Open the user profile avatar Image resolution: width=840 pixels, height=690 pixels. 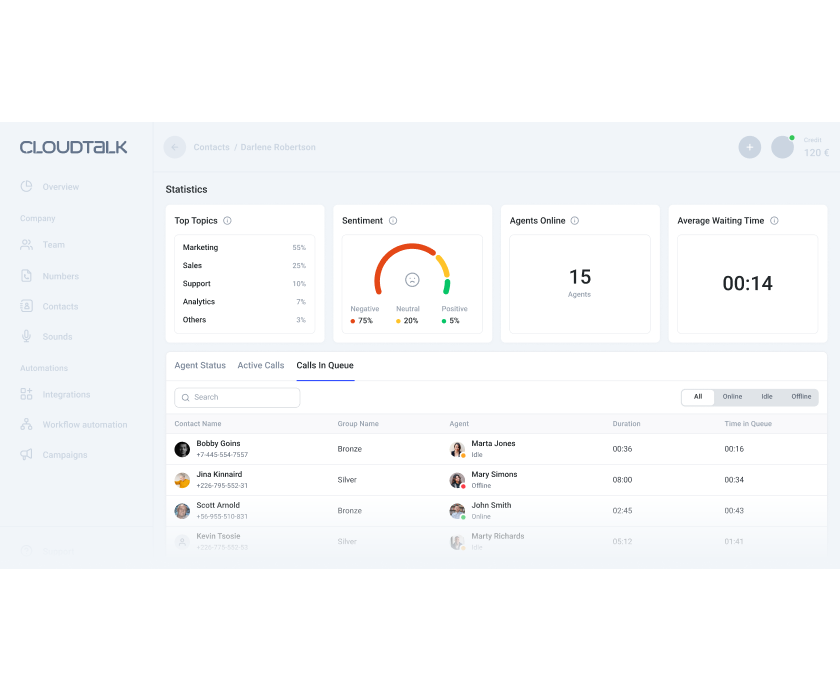(782, 147)
